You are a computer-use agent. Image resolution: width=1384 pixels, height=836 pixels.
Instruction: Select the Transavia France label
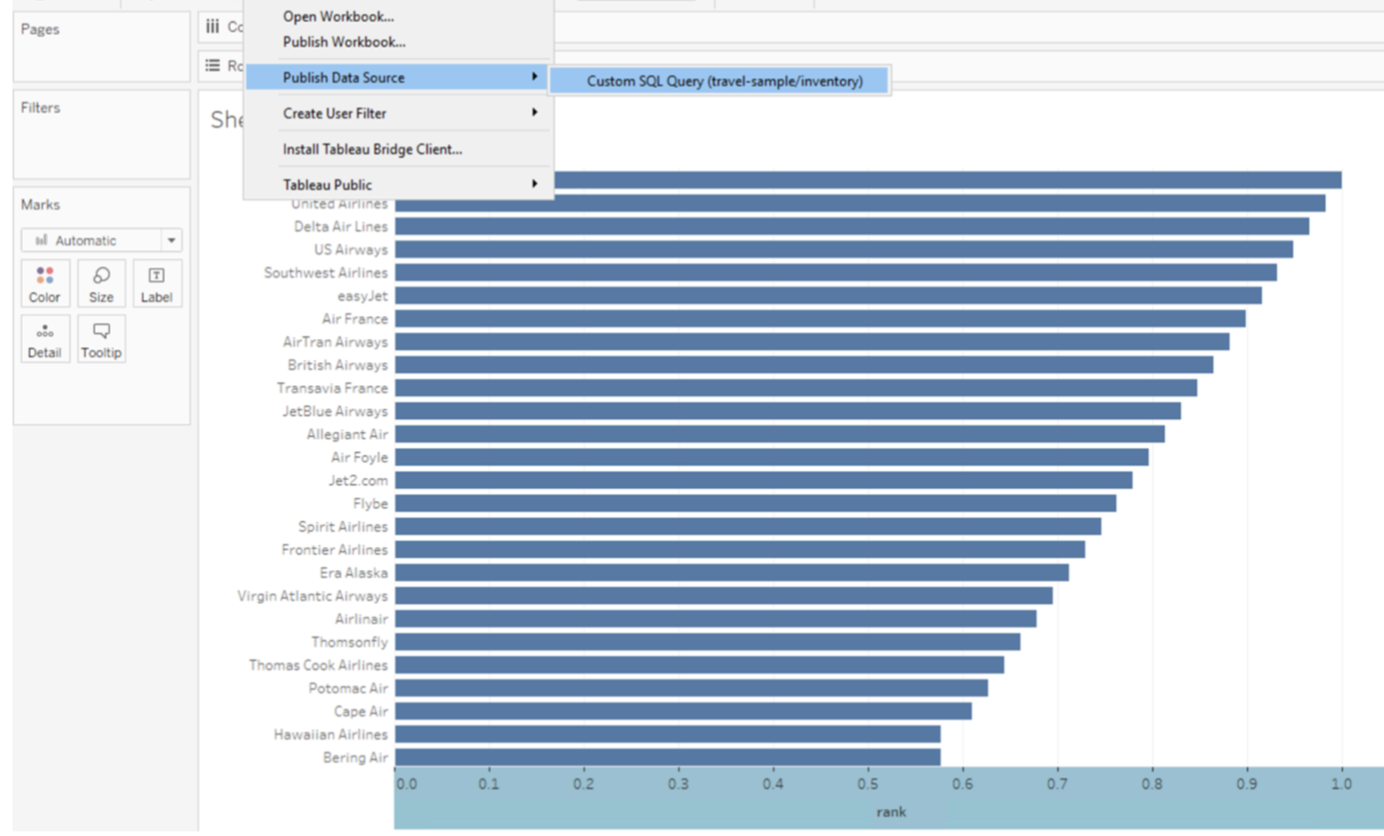pyautogui.click(x=333, y=388)
